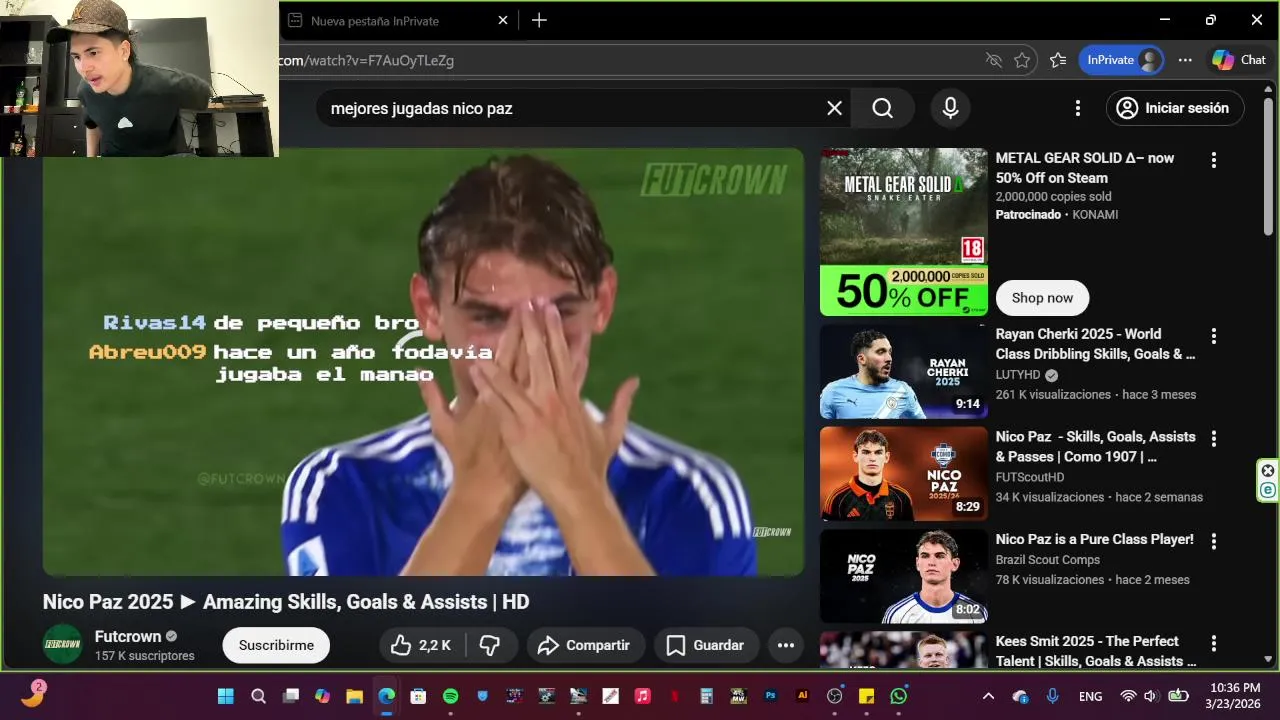This screenshot has width=1280, height=720.
Task: Click the address bar URL text
Action: click(366, 60)
